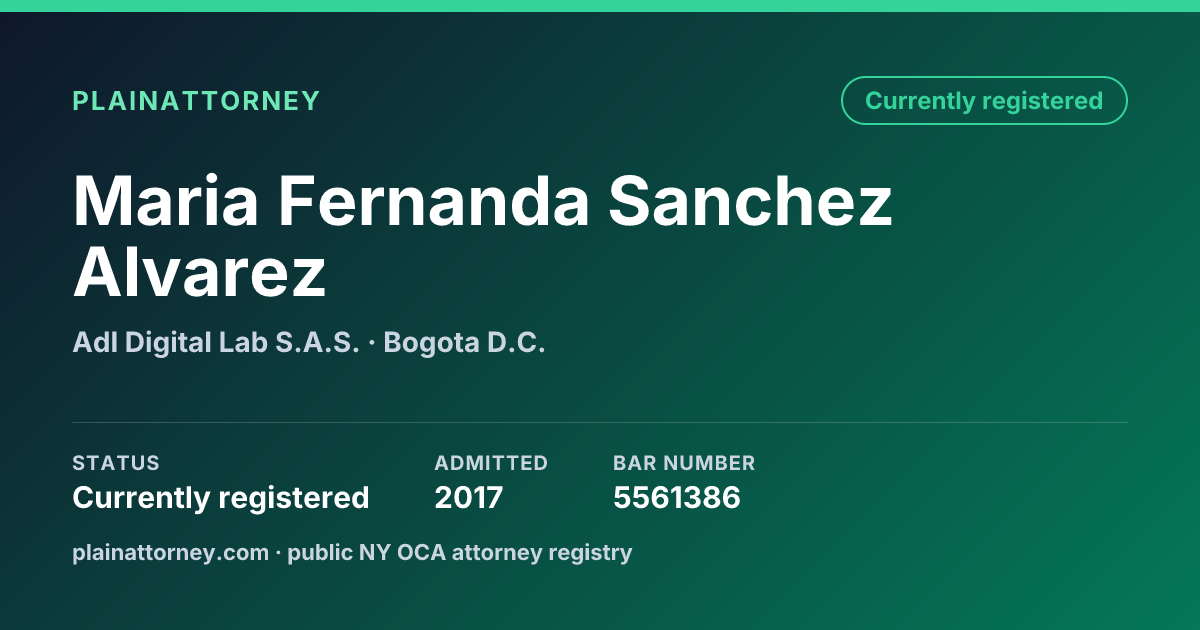
Task: Click the dot separator between firm and city
Action: click(x=372, y=344)
